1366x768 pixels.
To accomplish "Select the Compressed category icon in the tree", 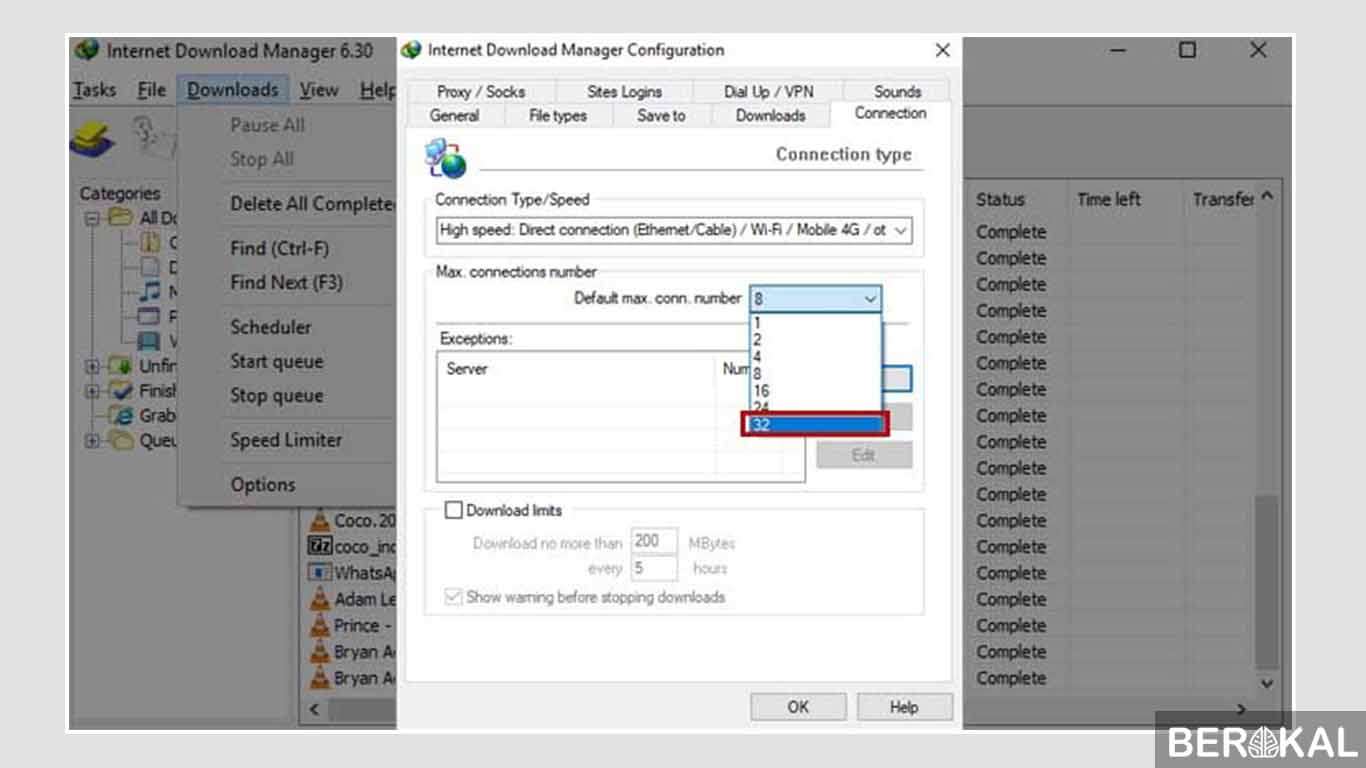I will [149, 242].
